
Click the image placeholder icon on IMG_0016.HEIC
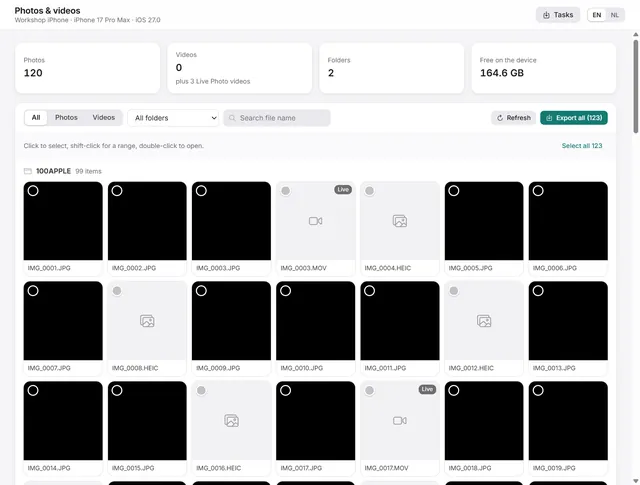coord(231,420)
